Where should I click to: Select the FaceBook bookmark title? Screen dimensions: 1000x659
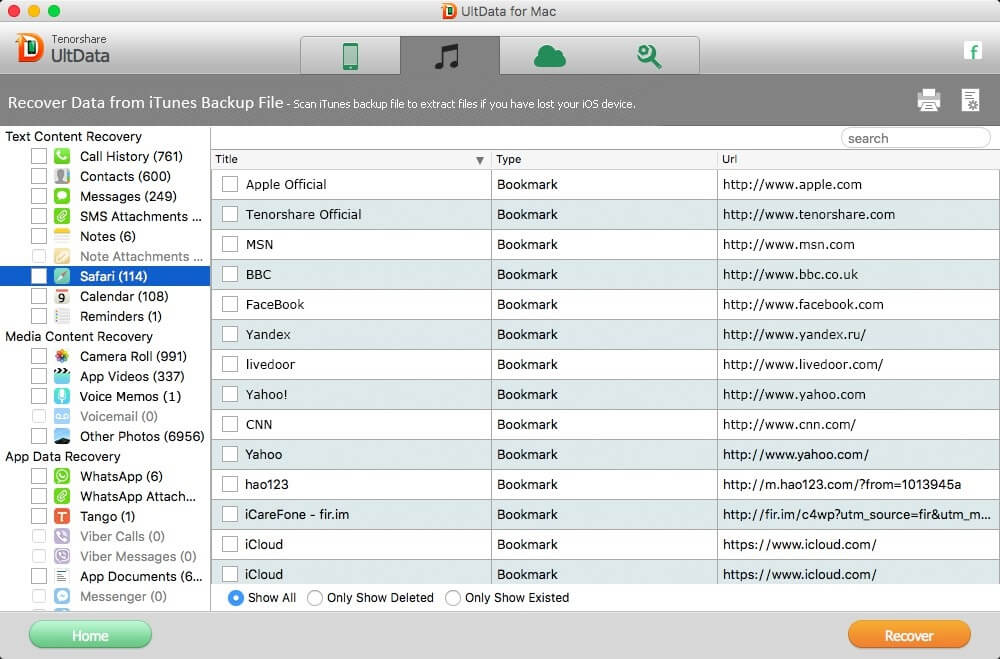275,304
